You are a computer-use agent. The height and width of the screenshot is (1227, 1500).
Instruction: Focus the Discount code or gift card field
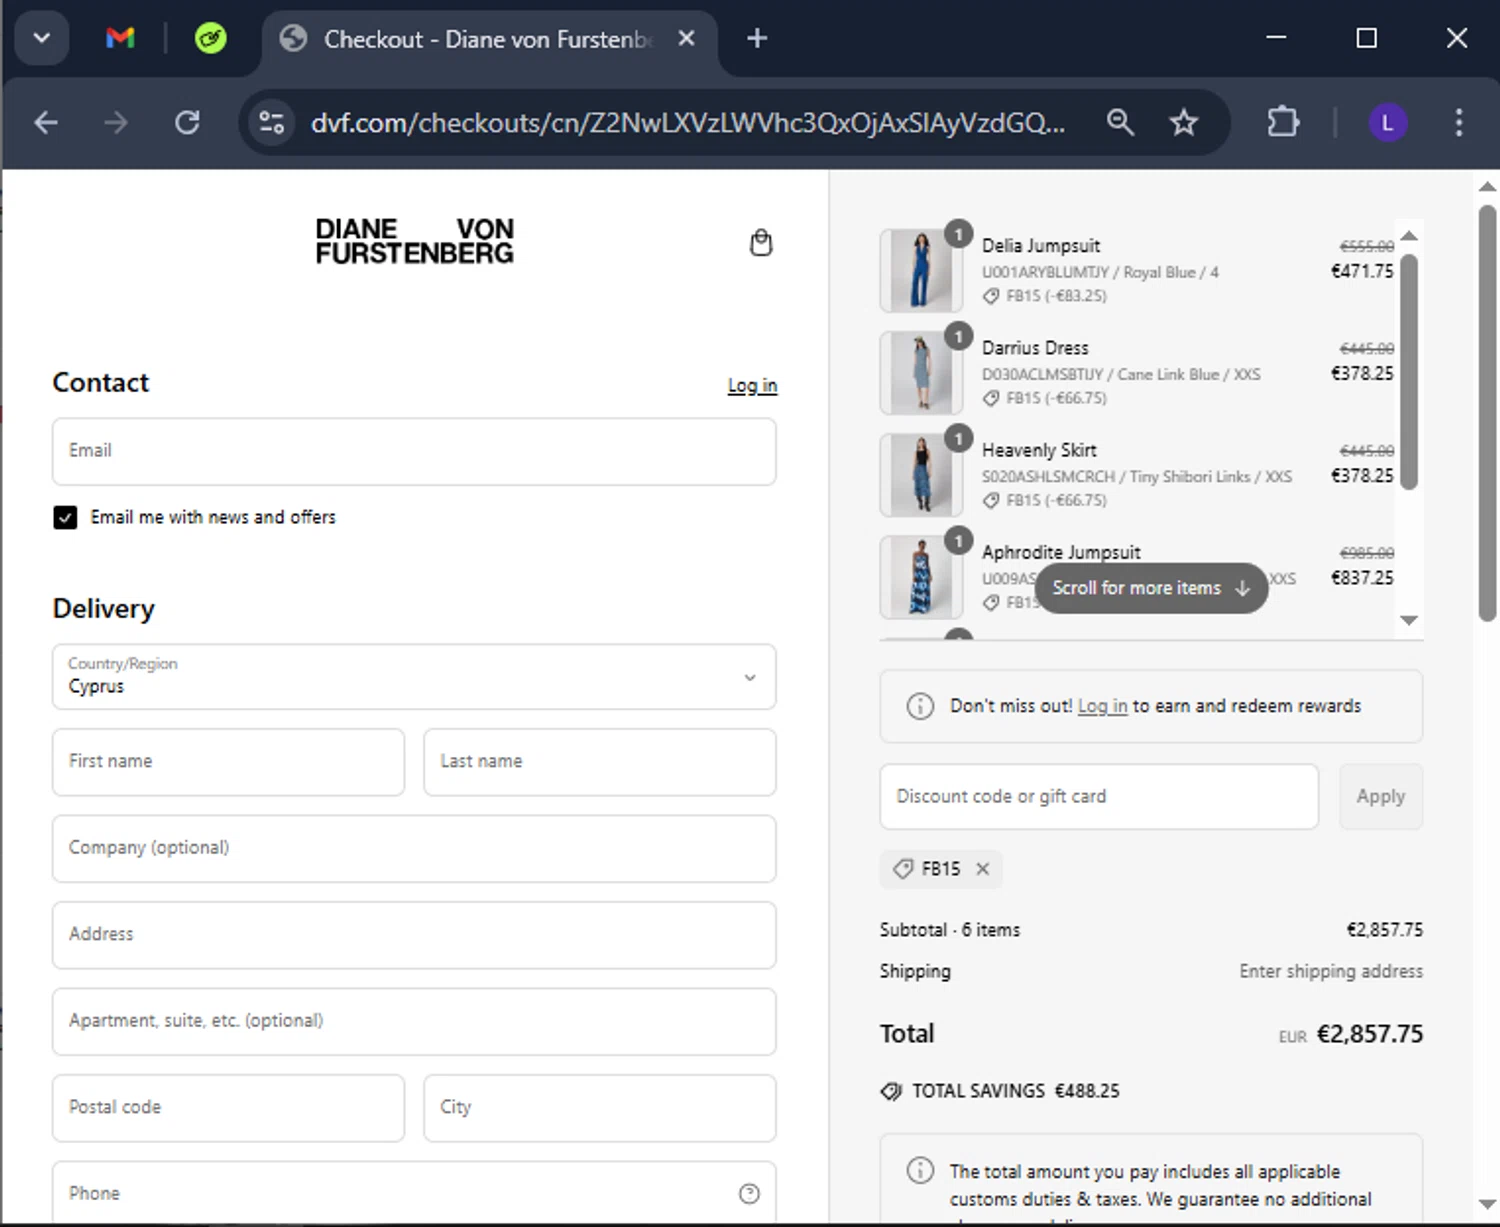point(1099,797)
